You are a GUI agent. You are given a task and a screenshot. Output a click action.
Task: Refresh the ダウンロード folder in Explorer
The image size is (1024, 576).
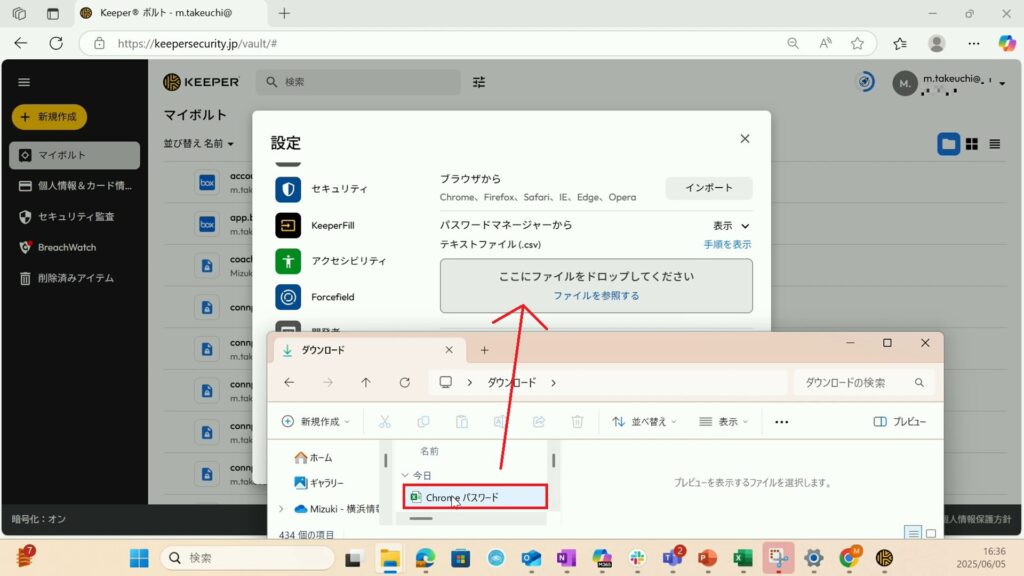pos(405,383)
